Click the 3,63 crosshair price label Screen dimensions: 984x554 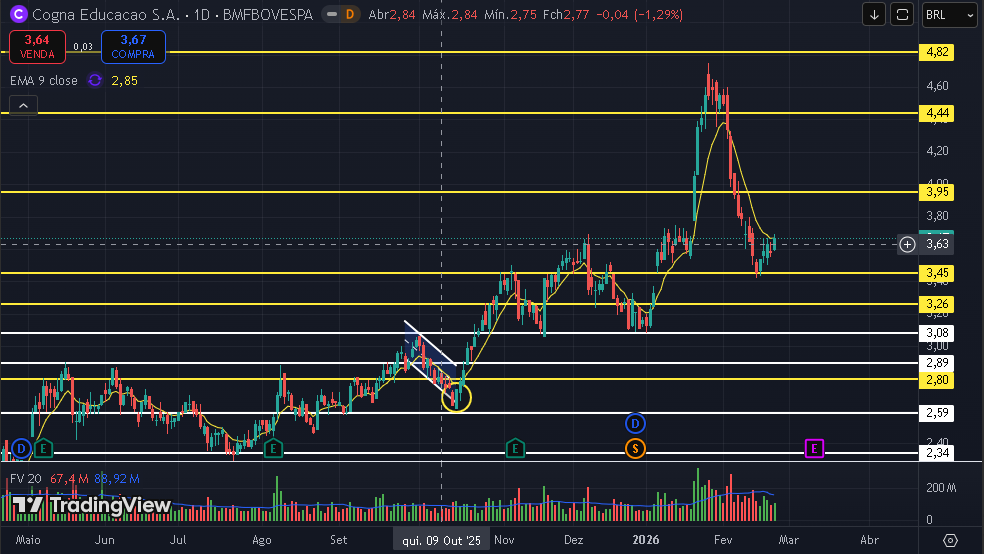pyautogui.click(x=938, y=244)
